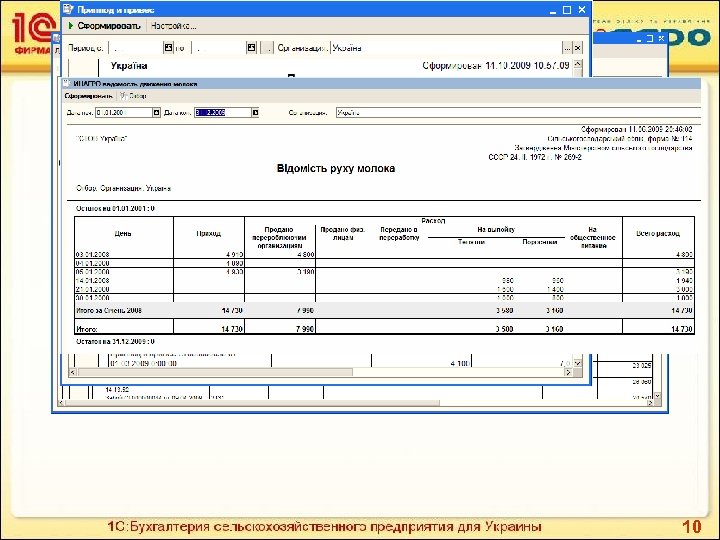
Task: Click the right arrow of the rearmost window's horizontal scrollbar
Action: (650, 403)
